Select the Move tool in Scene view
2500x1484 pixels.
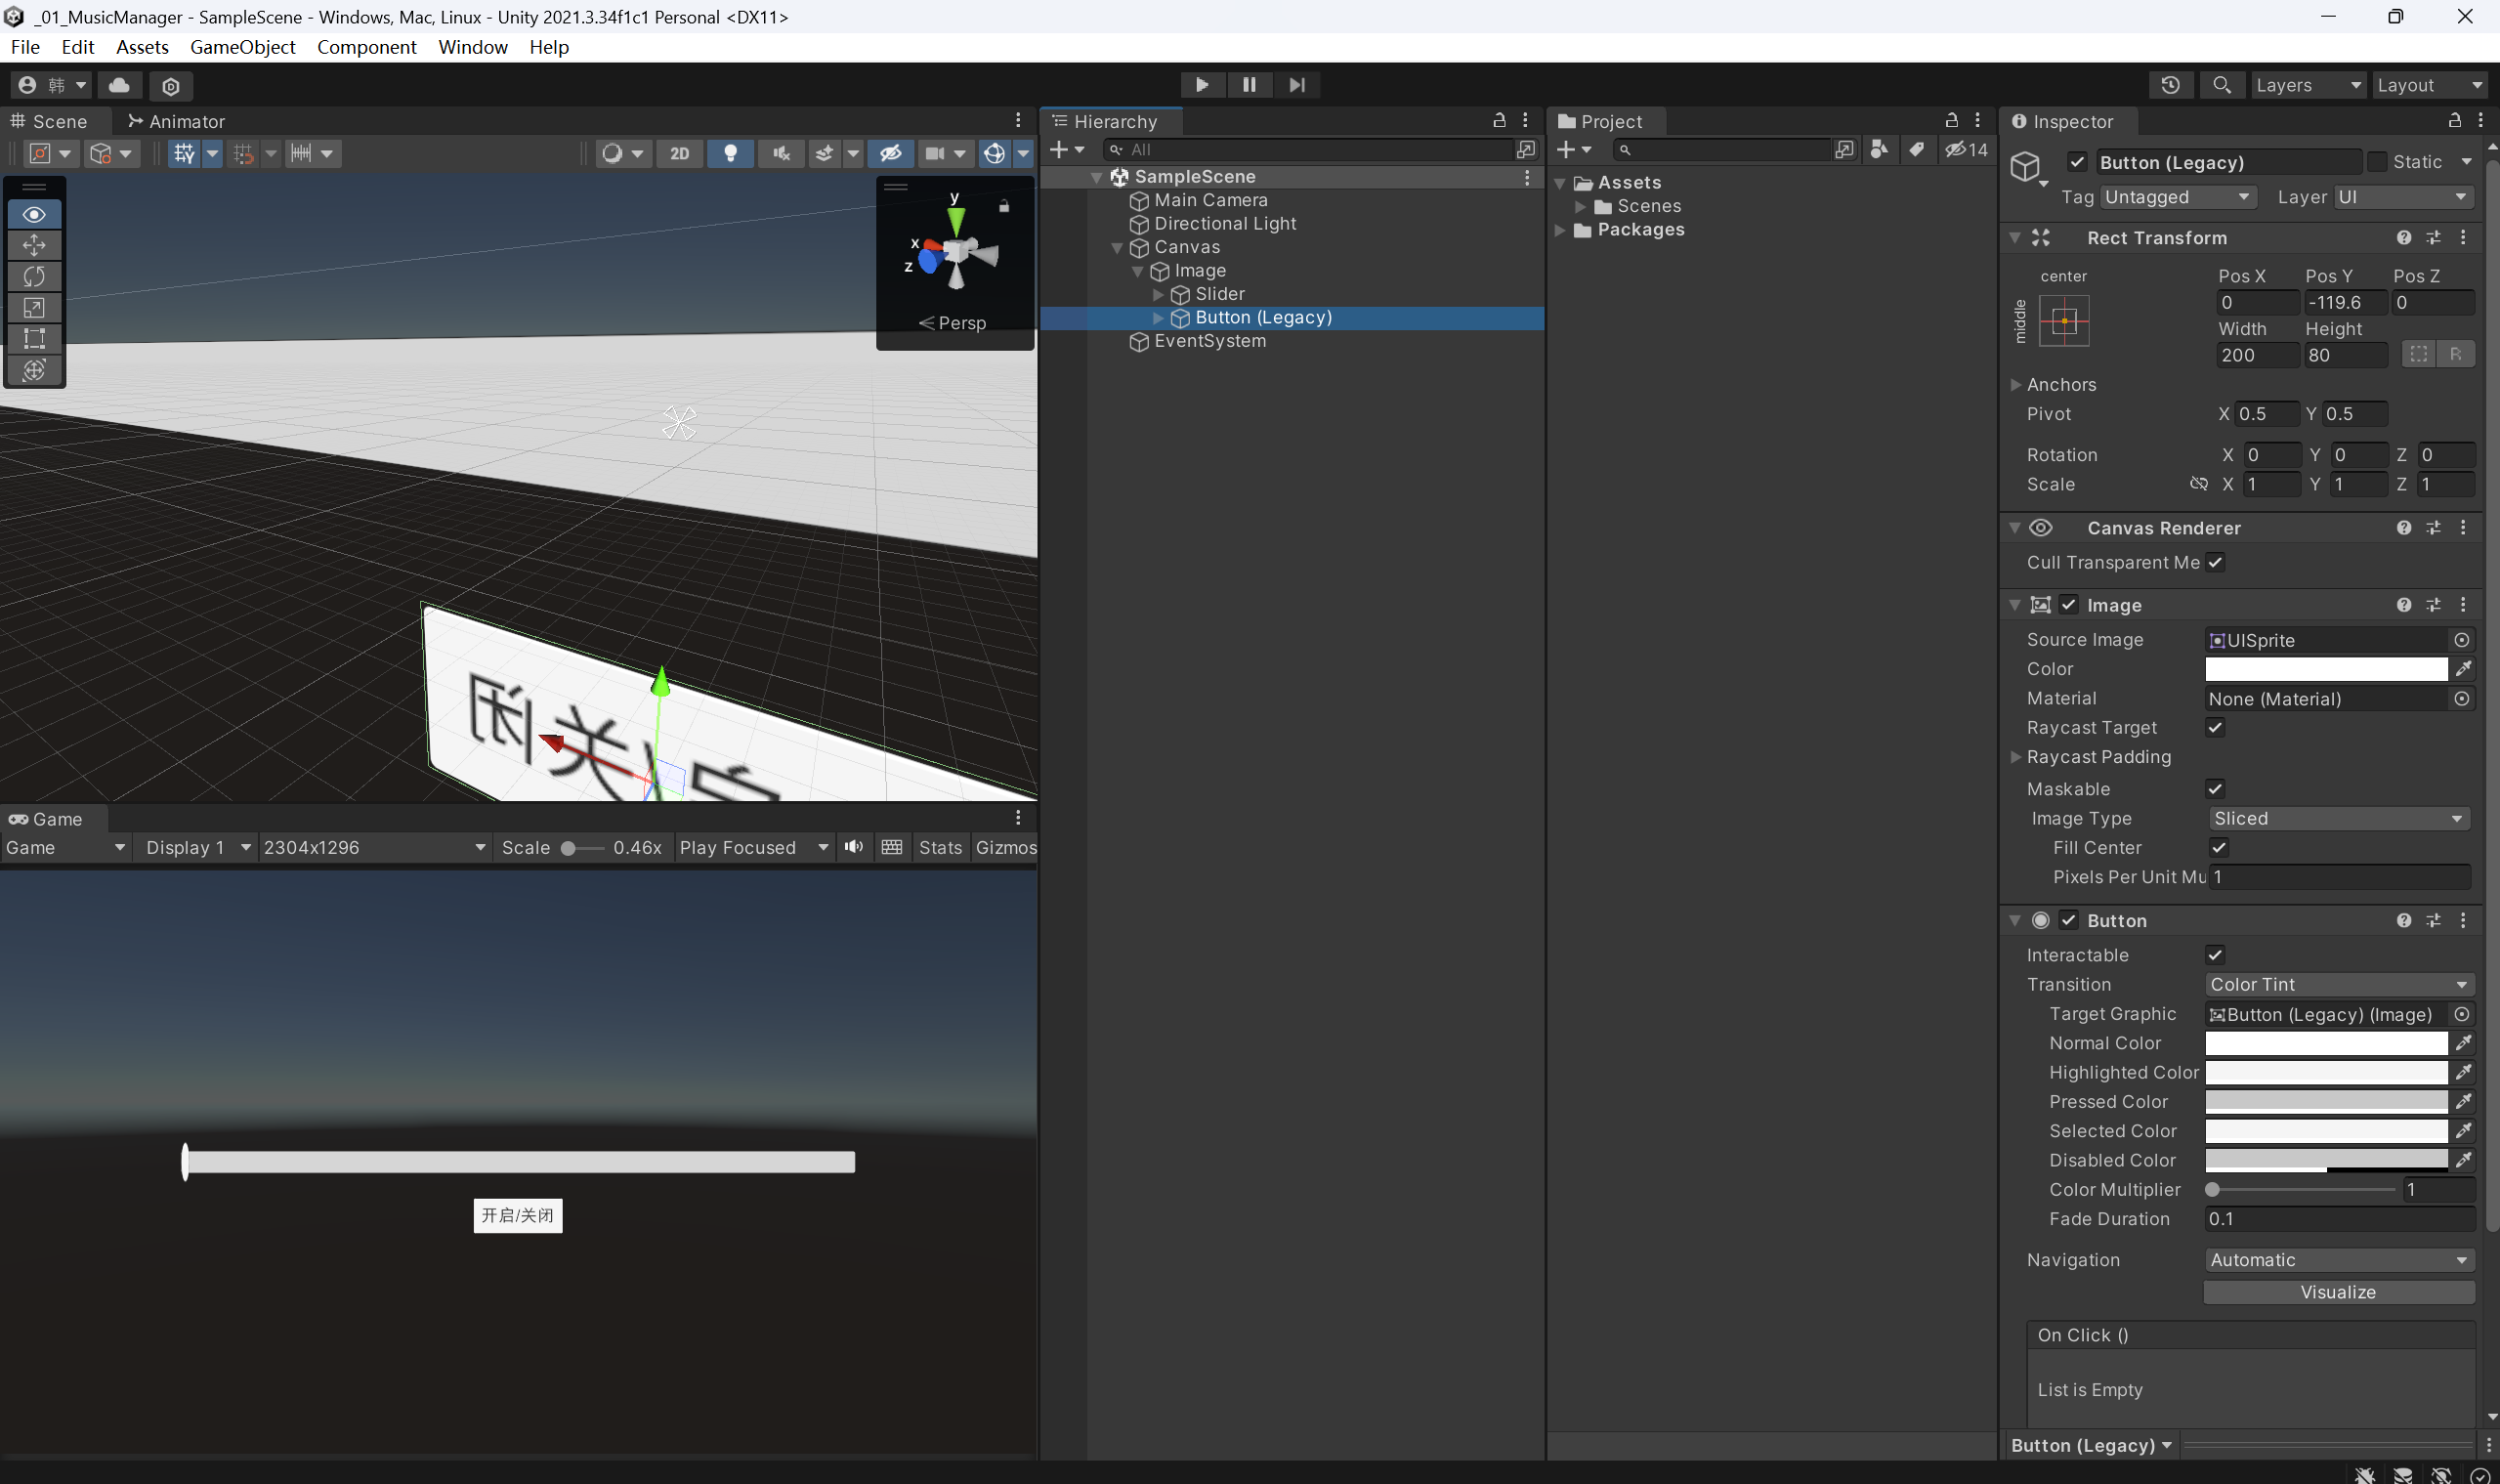pyautogui.click(x=34, y=245)
